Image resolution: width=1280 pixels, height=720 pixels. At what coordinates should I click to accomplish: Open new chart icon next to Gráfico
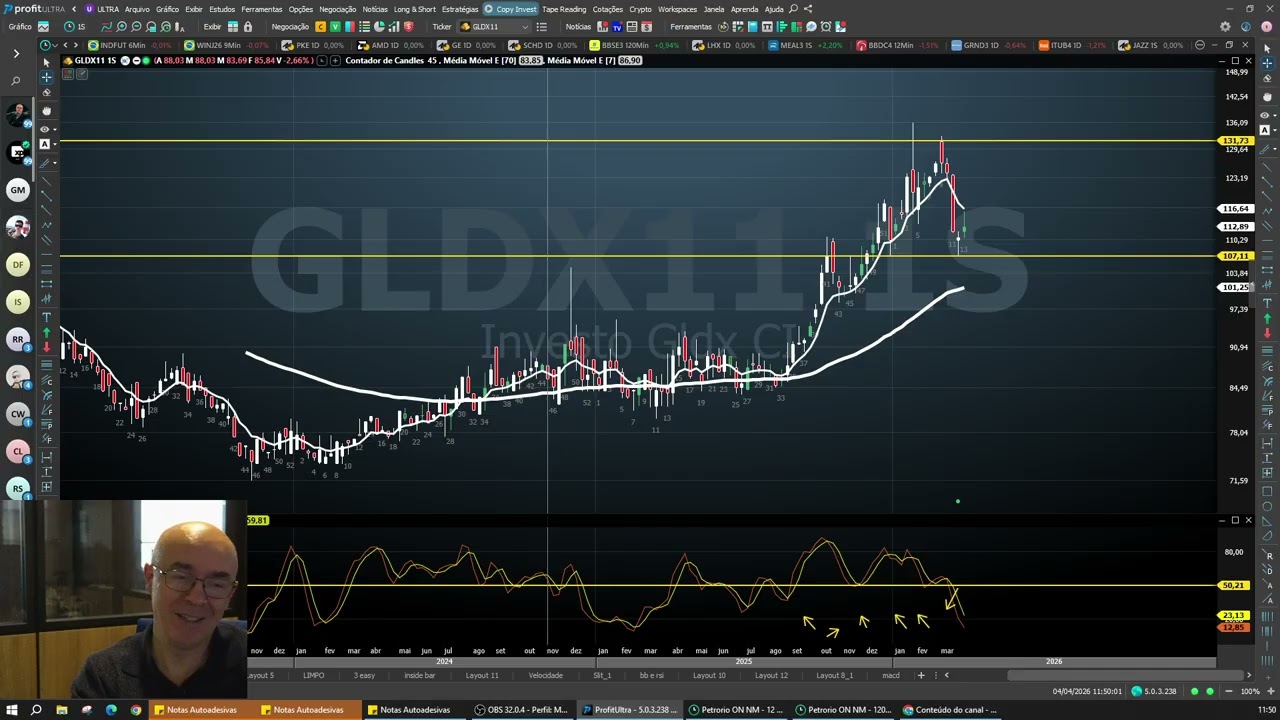coord(41,26)
